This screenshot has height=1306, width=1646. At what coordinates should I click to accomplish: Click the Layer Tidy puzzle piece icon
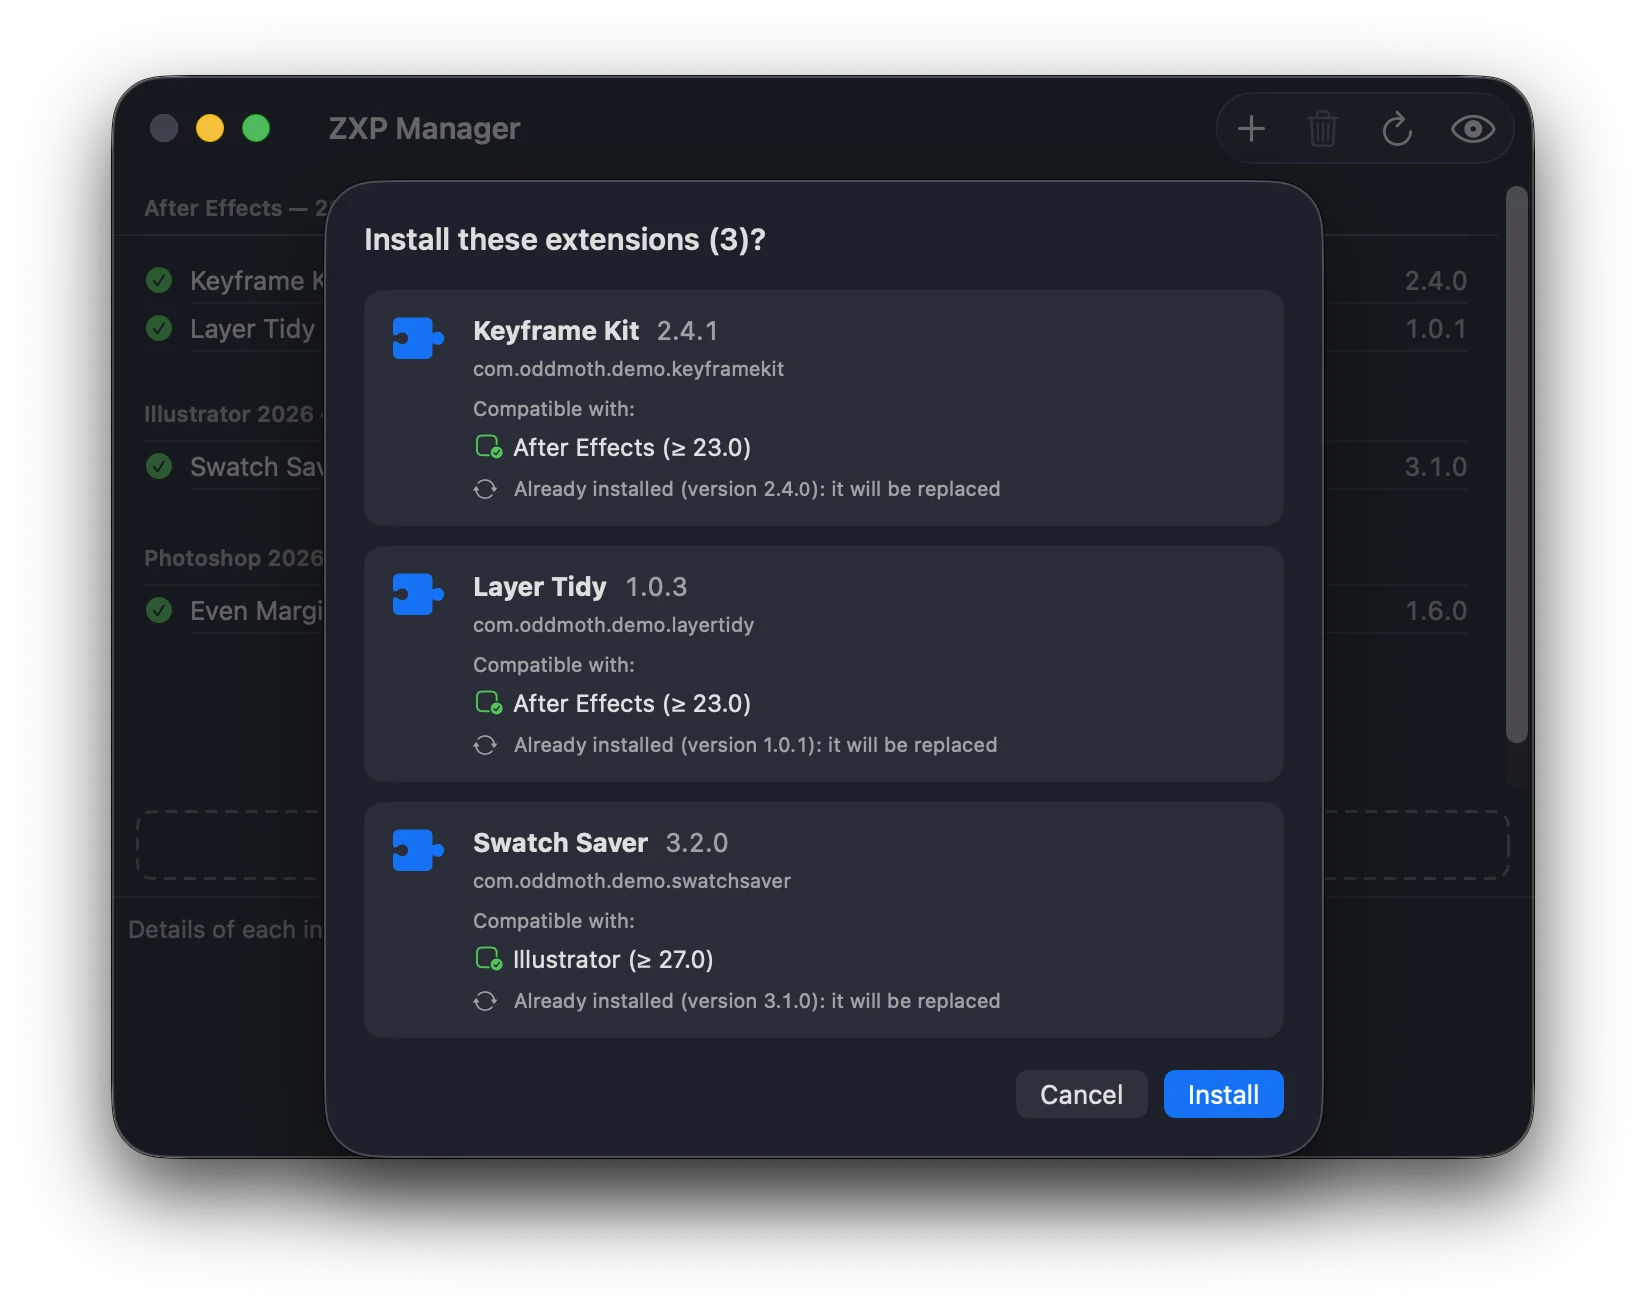tap(418, 594)
